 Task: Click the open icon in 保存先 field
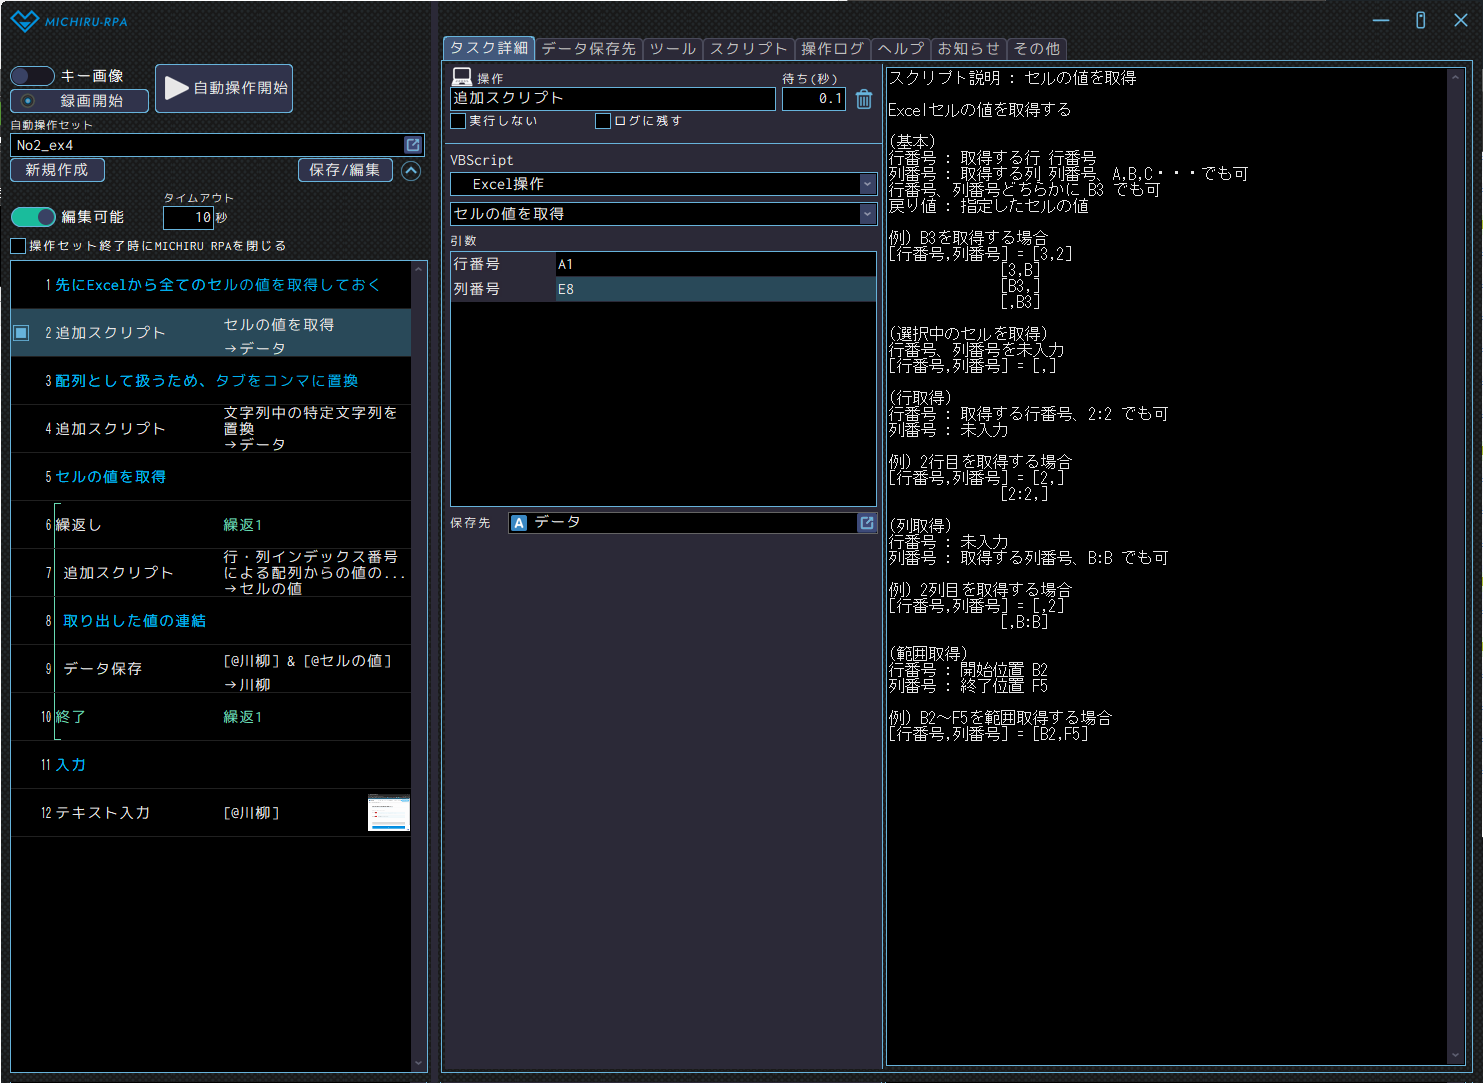[866, 523]
